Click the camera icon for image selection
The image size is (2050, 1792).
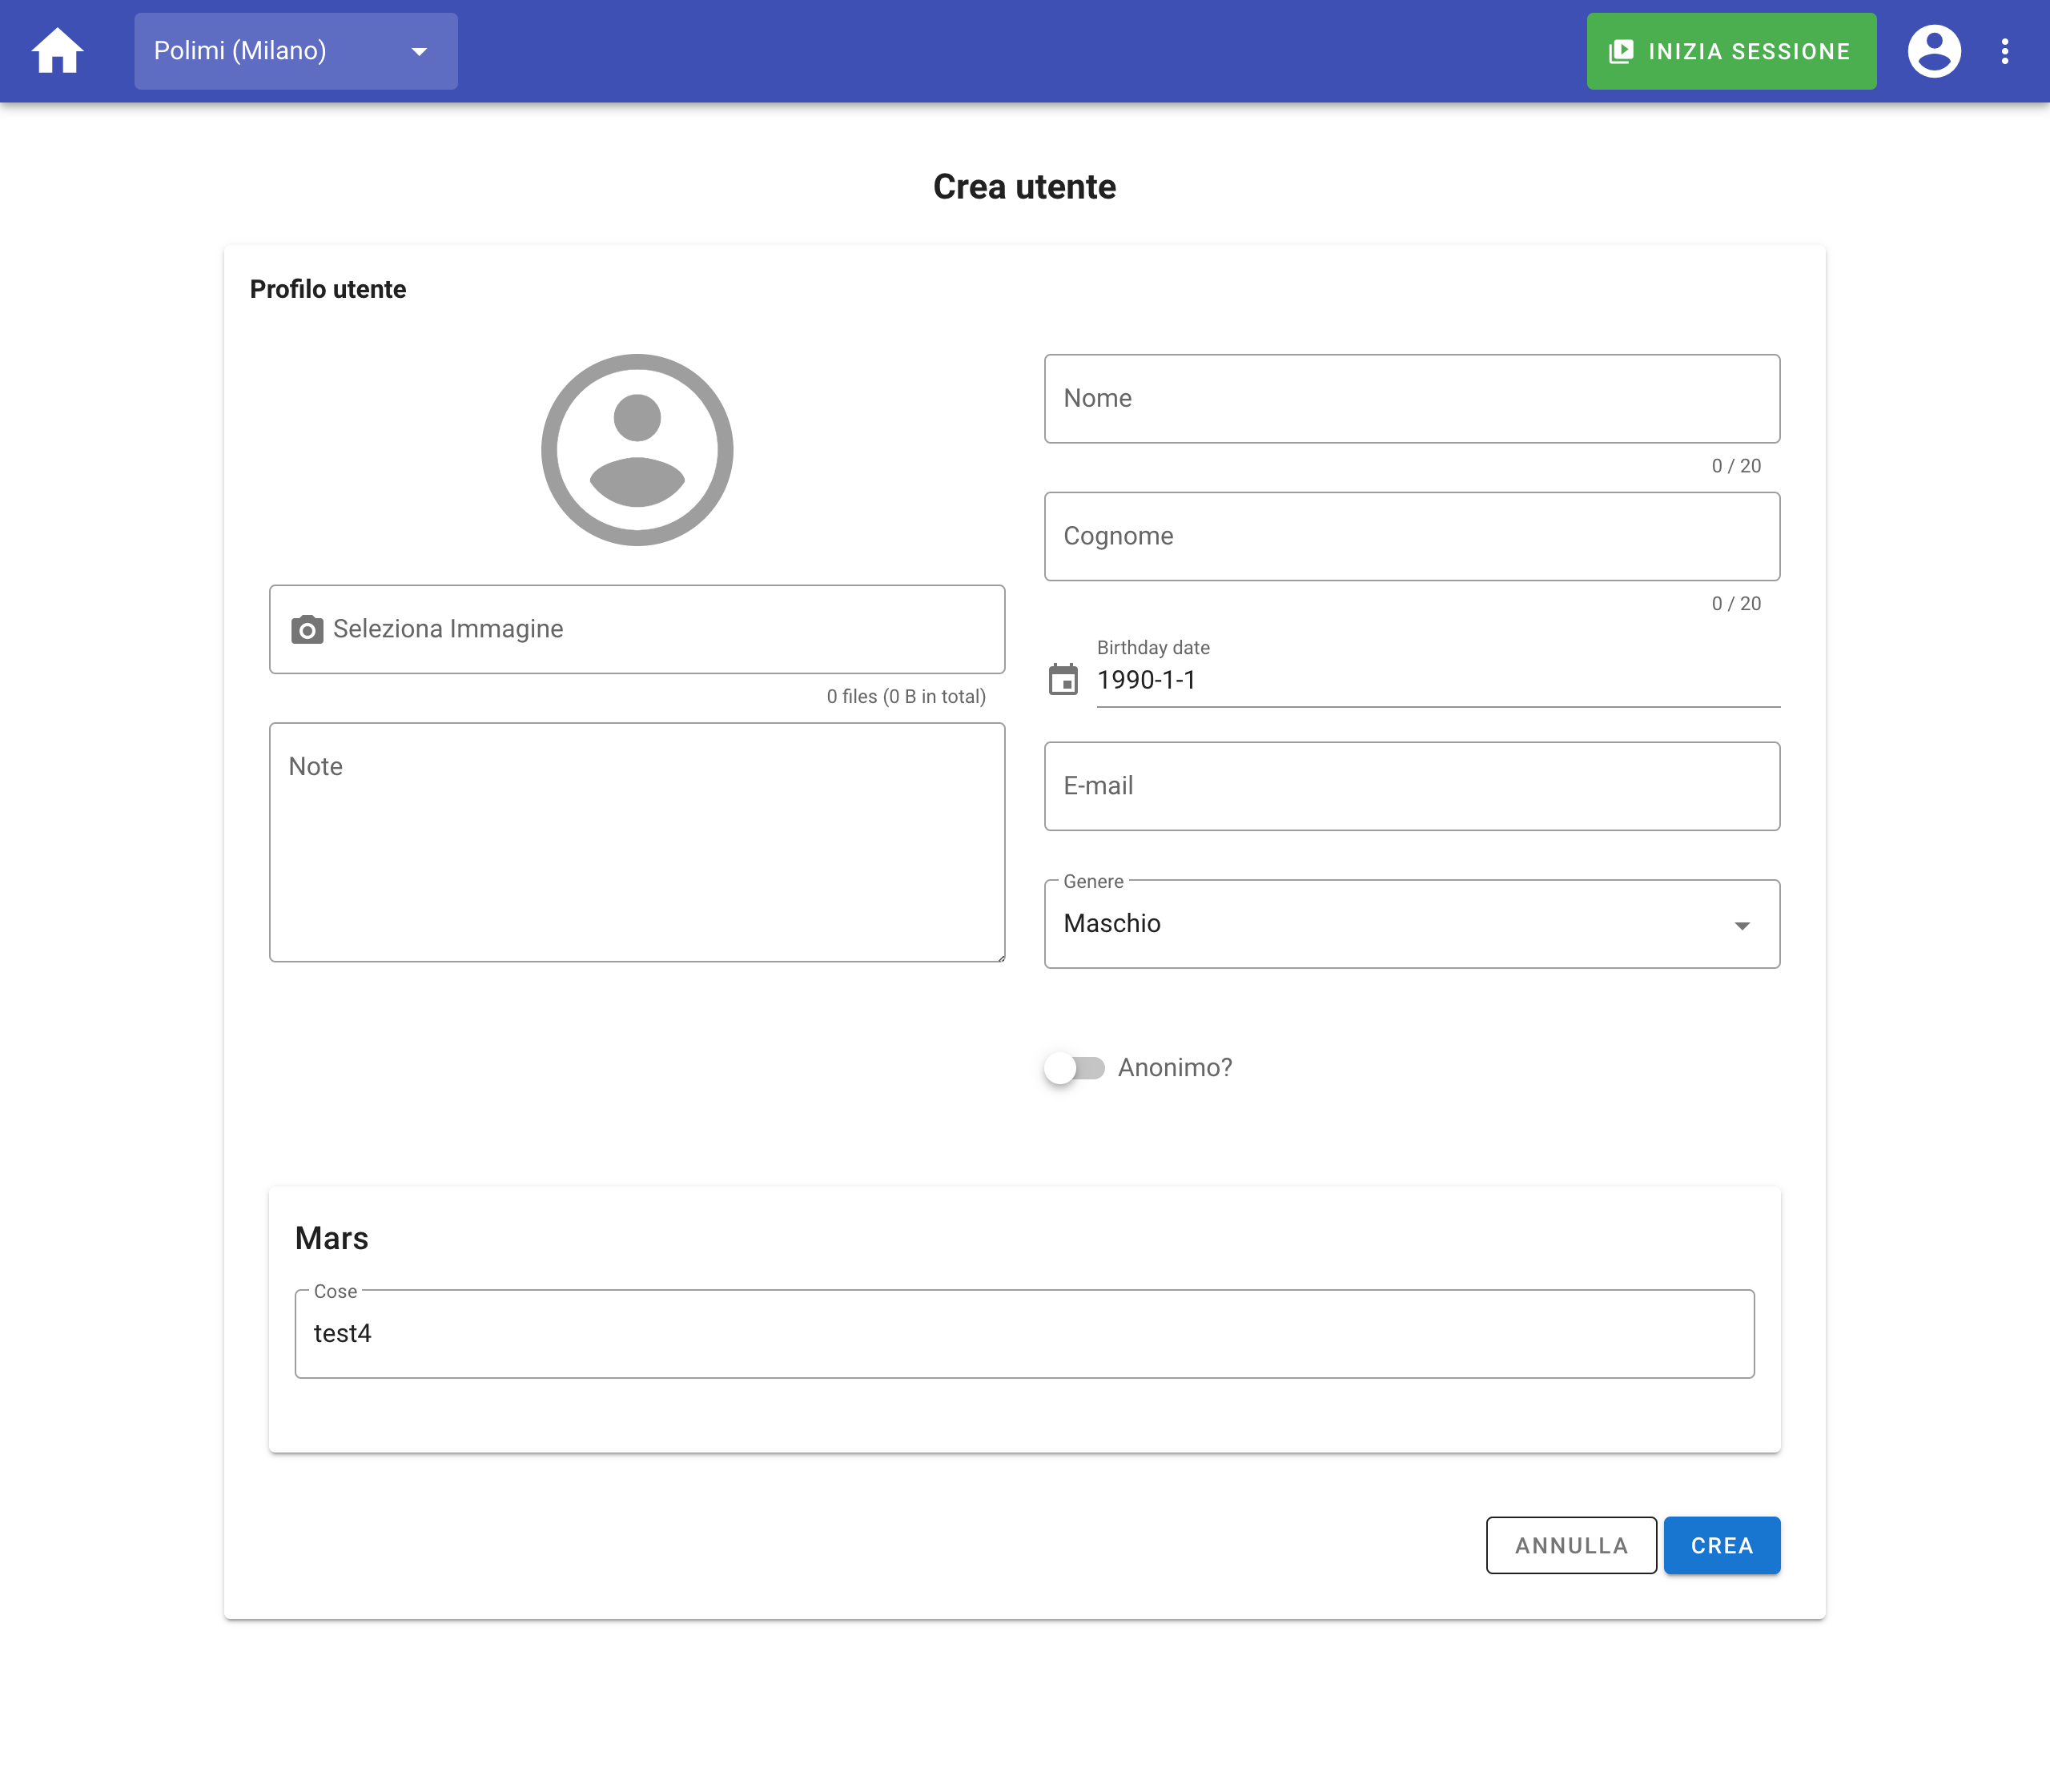pyautogui.click(x=307, y=629)
